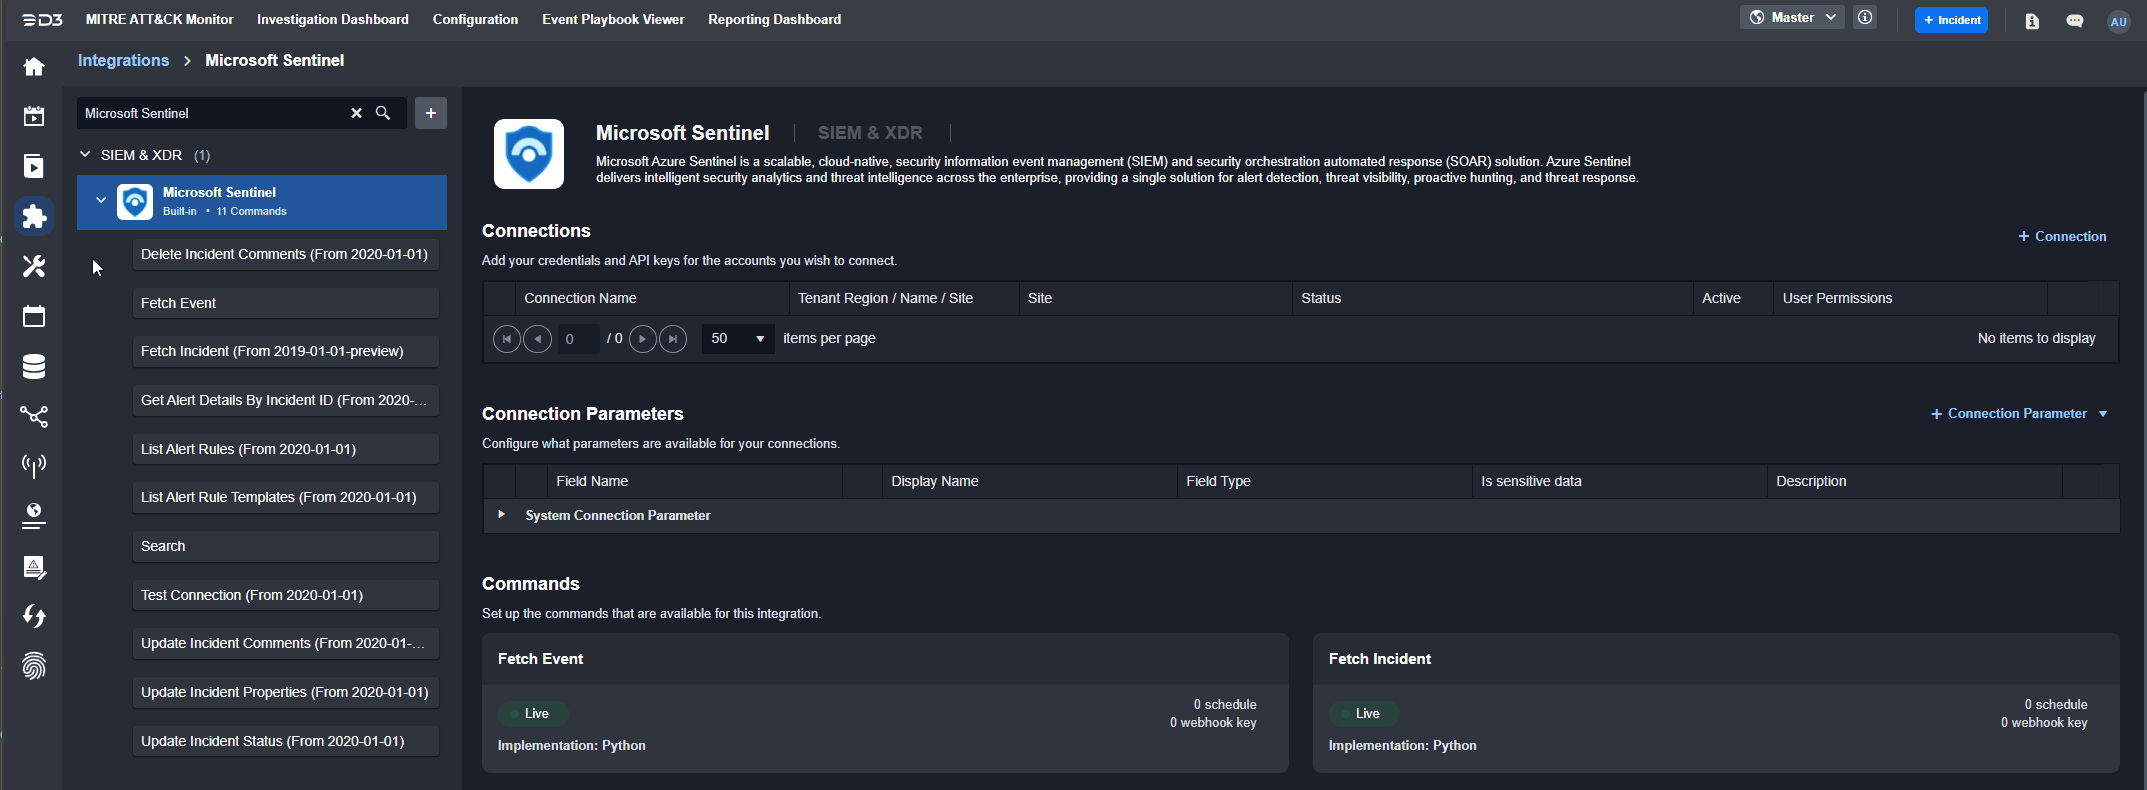Screen dimensions: 2147x790
Task: Collapse the SIEM & XDR category
Action: coord(86,155)
